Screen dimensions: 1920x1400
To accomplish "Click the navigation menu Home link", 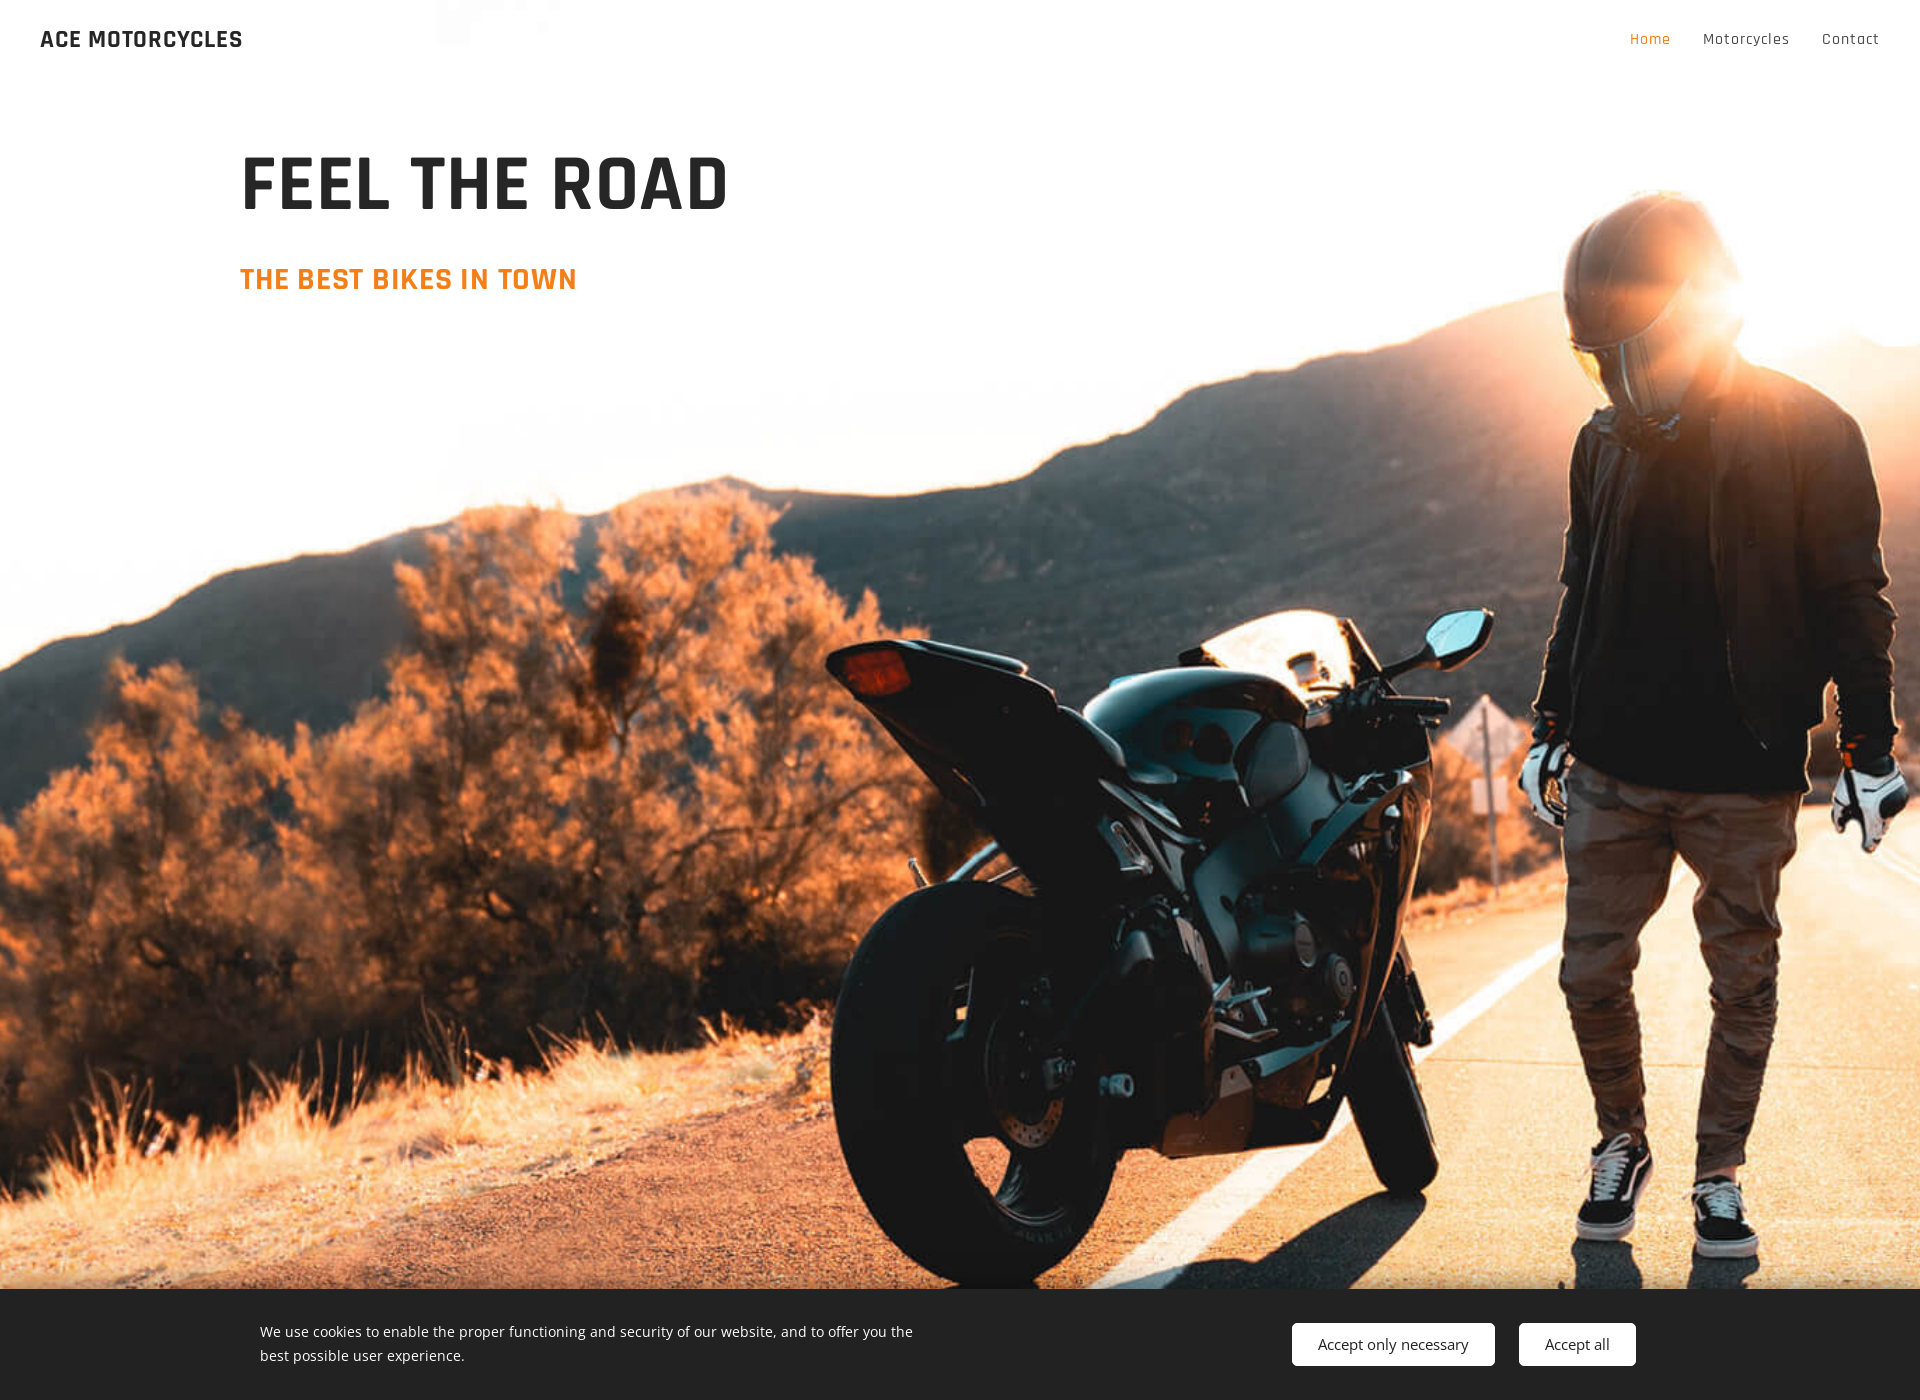I will click(1650, 39).
